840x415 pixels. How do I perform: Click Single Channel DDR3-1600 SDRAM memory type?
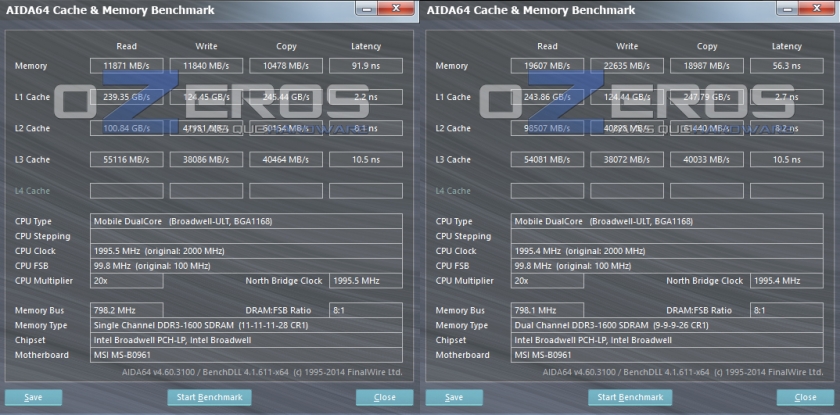coord(246,325)
